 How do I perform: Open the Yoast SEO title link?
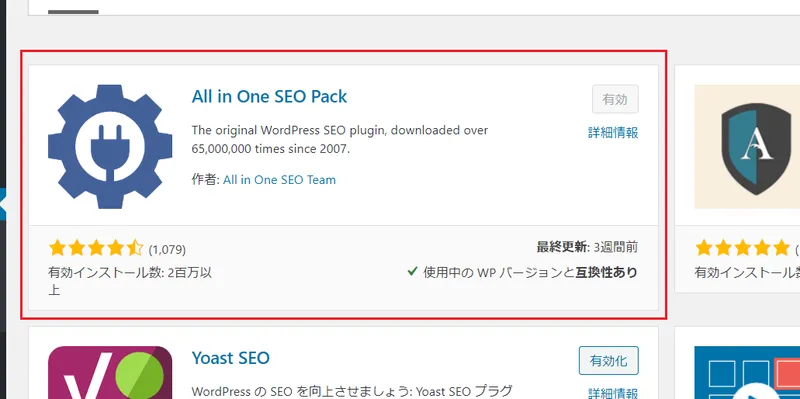click(231, 358)
